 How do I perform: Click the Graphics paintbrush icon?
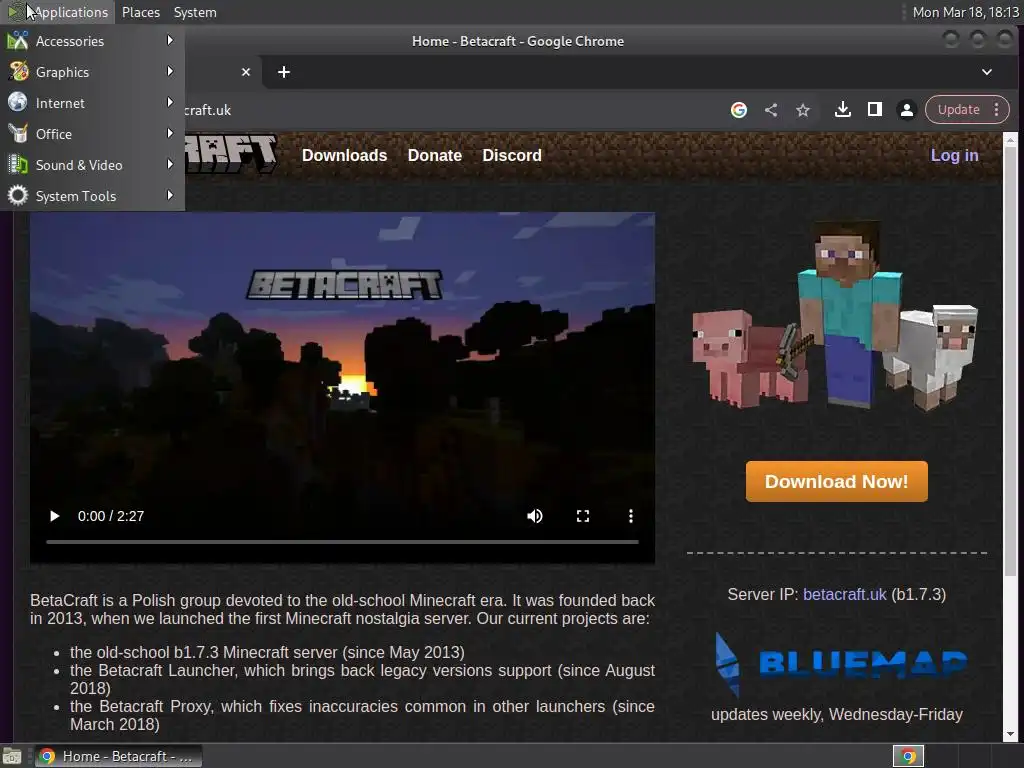coord(18,71)
